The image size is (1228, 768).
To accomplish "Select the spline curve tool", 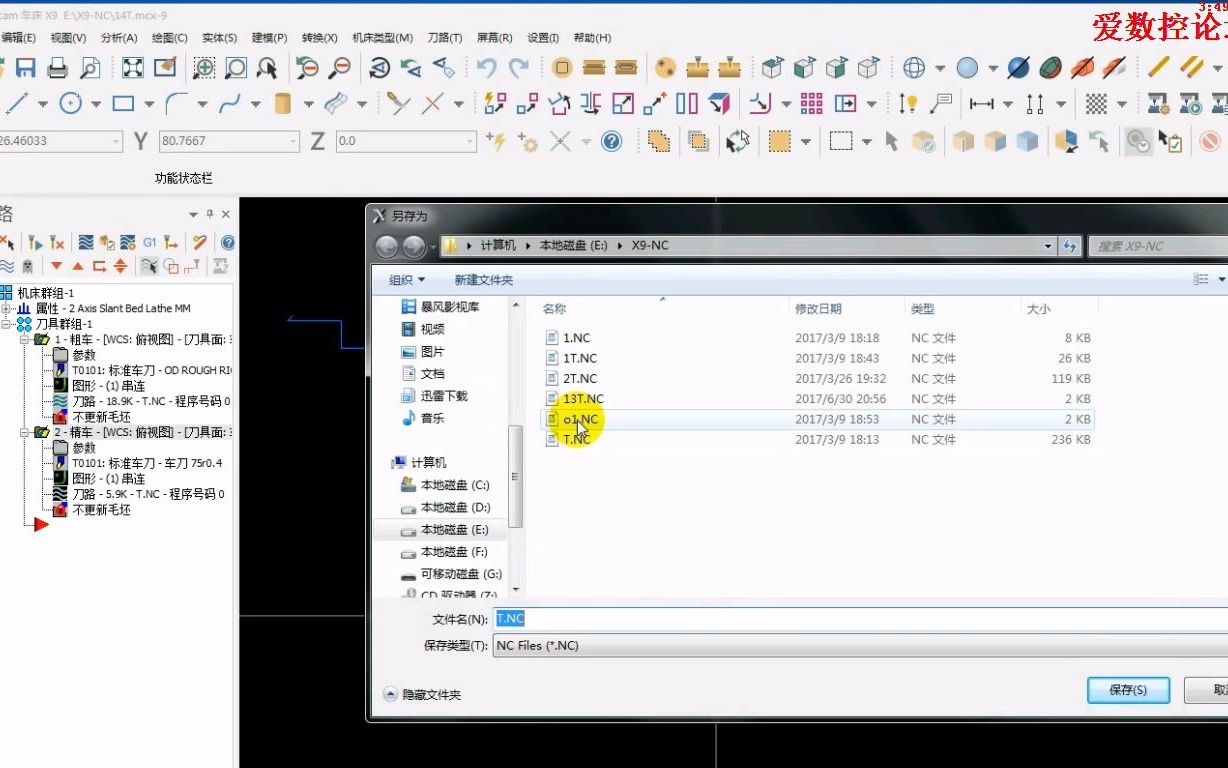I will tap(230, 103).
